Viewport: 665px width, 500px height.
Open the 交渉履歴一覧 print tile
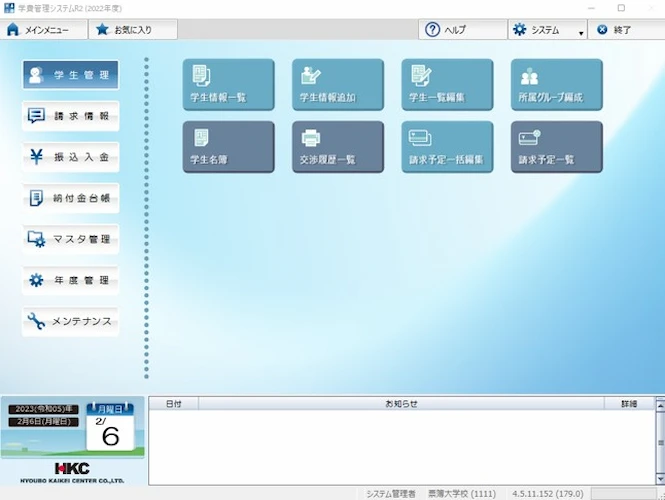(x=338, y=147)
